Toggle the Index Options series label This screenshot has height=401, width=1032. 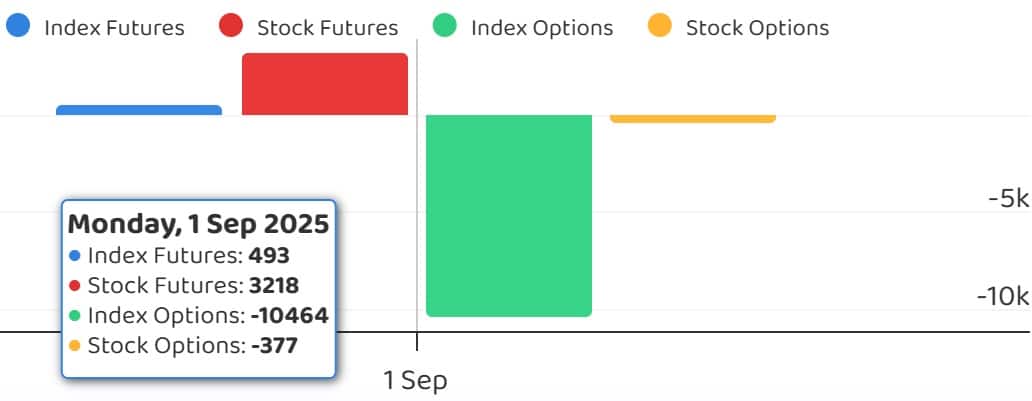tap(542, 28)
